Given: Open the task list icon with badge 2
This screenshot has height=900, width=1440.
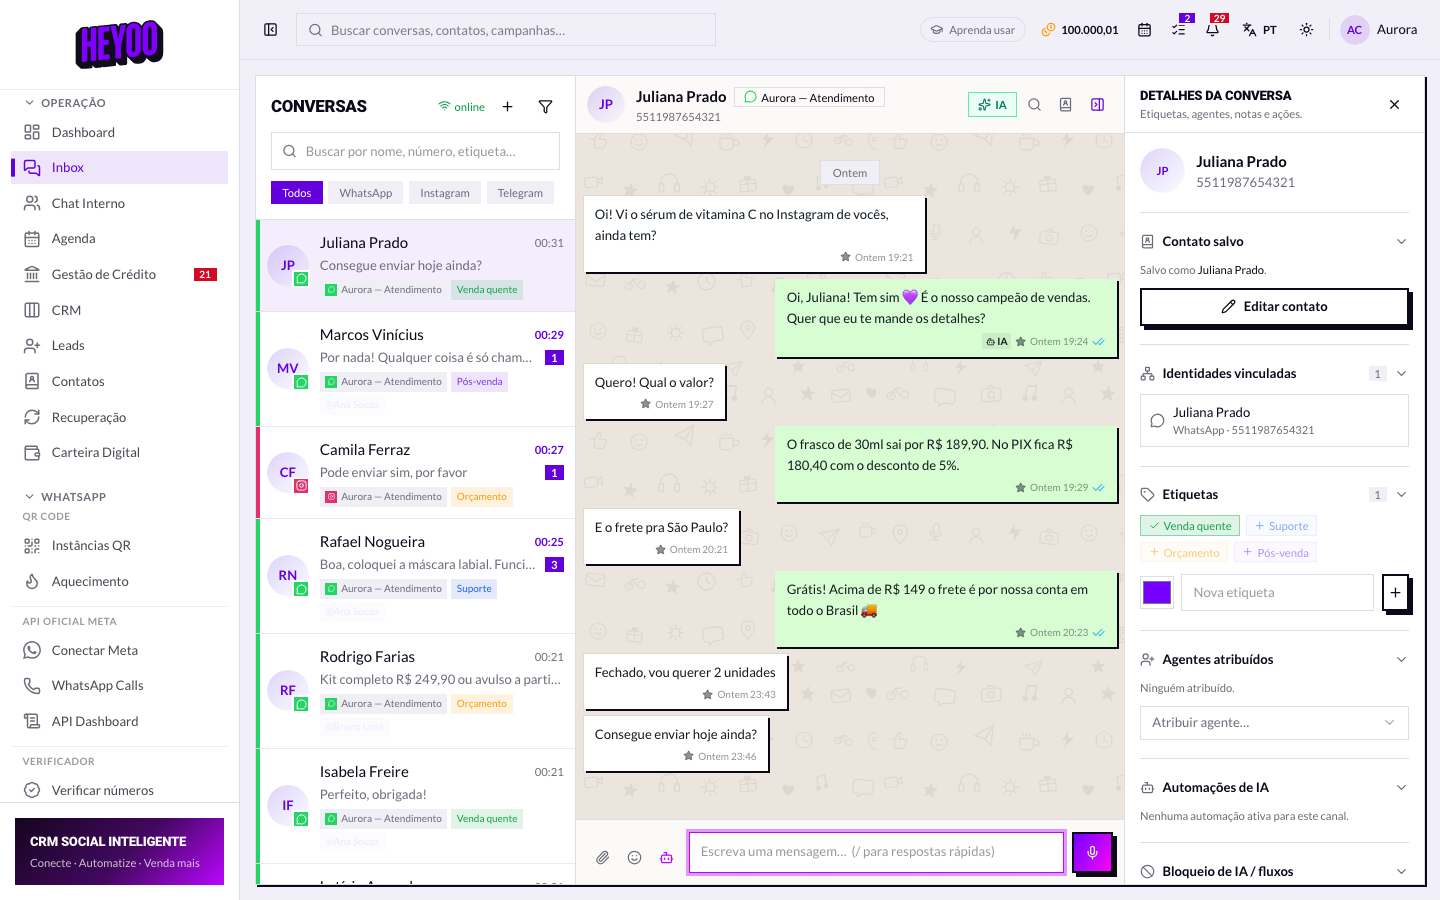Looking at the screenshot, I should pos(1179,30).
